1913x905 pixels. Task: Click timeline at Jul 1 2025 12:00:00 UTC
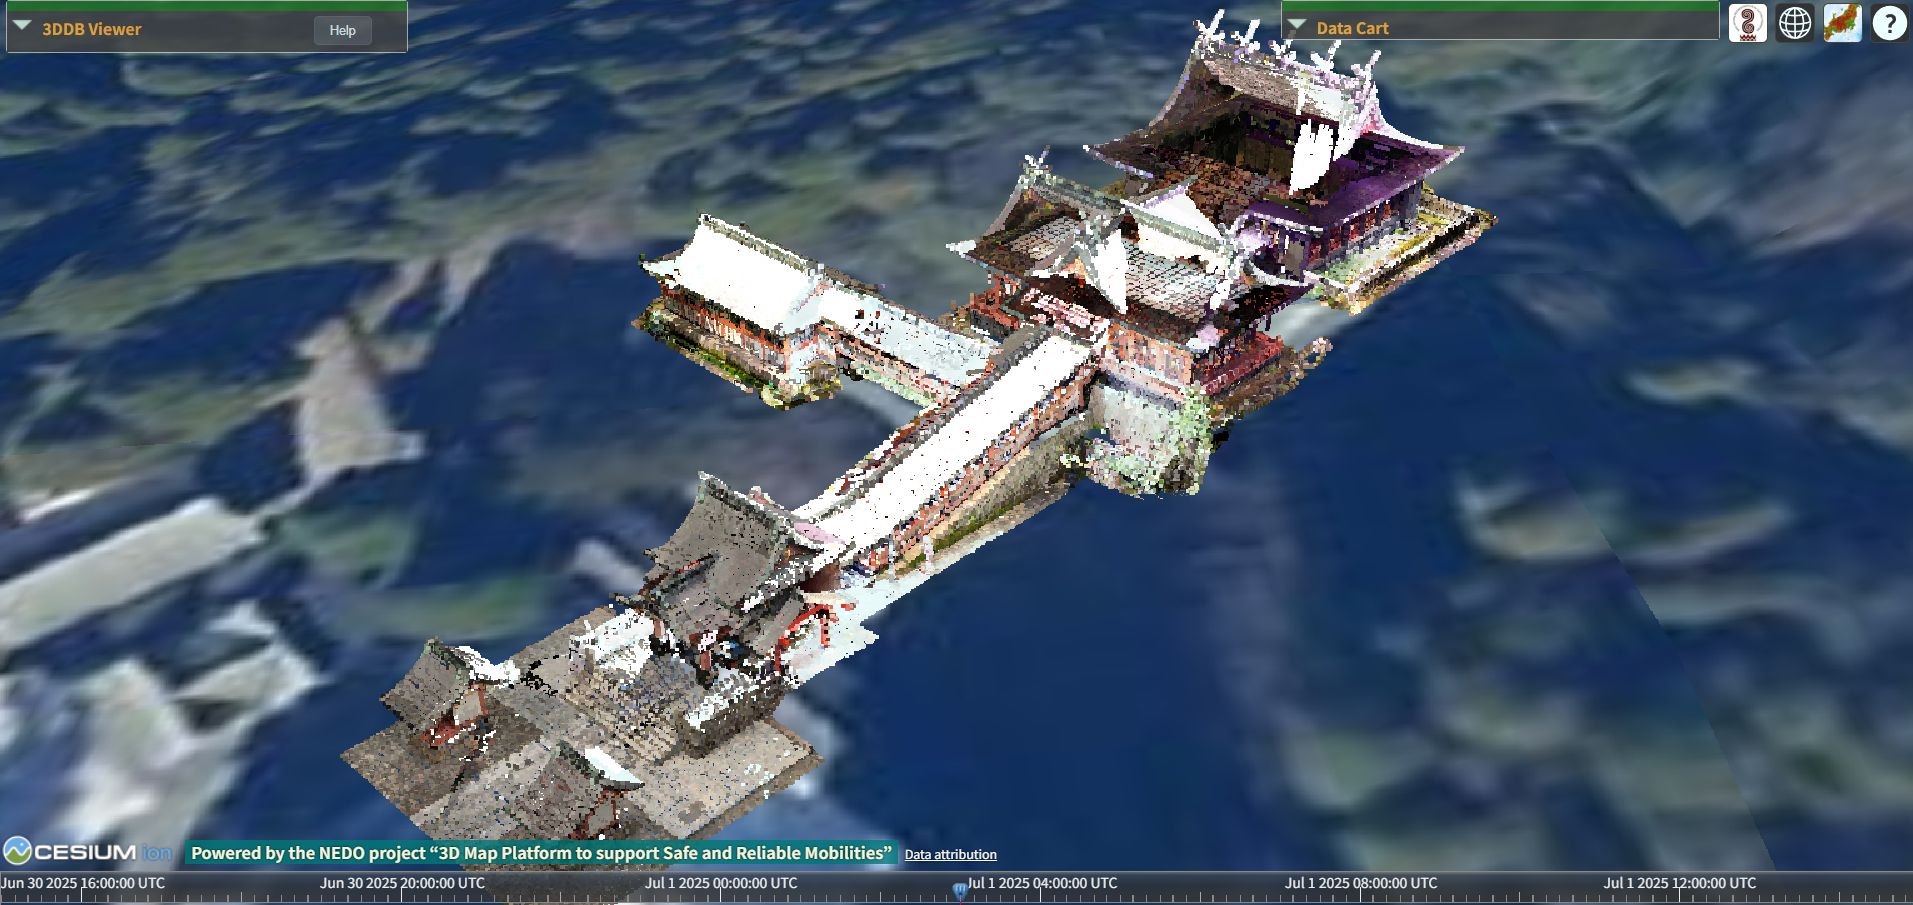(1679, 885)
